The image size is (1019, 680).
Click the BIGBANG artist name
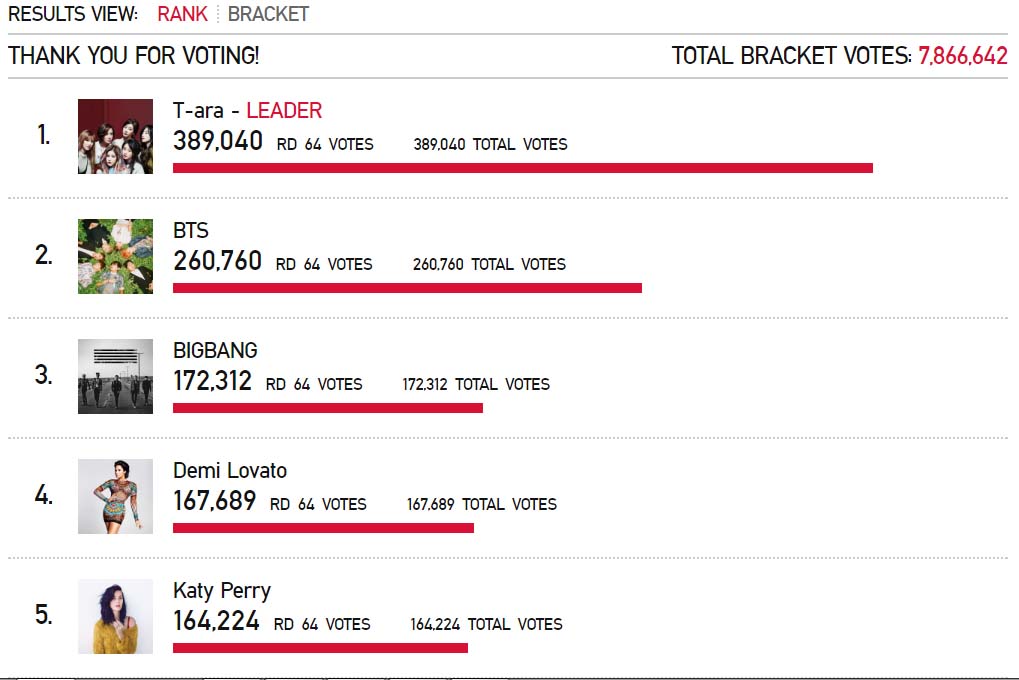pos(215,351)
